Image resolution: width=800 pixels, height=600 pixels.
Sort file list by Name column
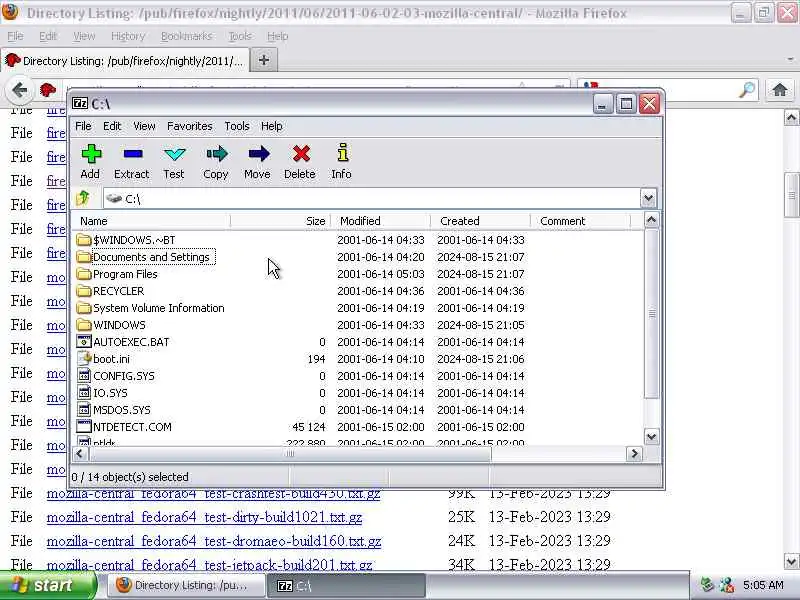pyautogui.click(x=153, y=221)
